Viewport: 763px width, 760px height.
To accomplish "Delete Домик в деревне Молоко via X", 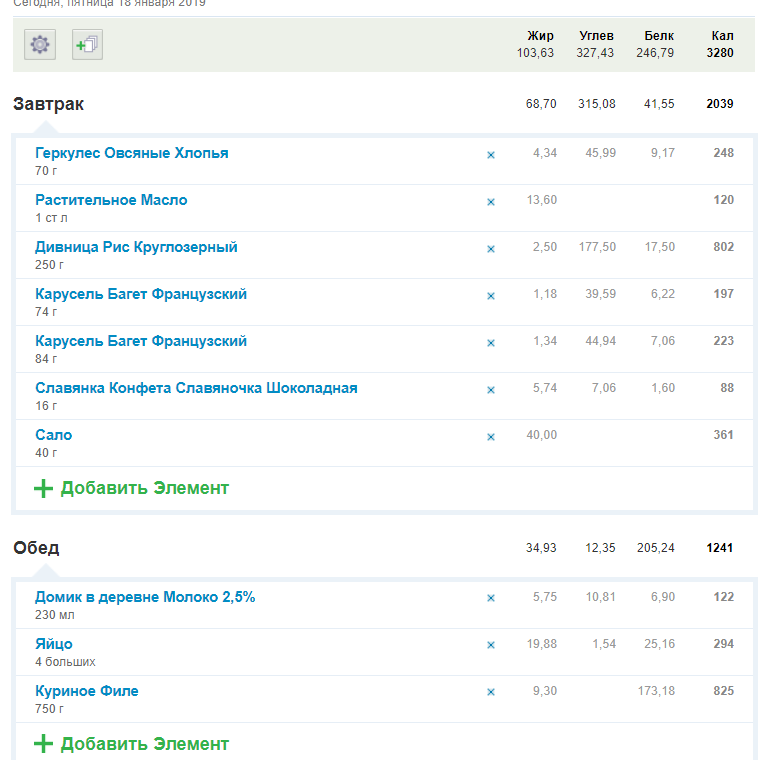I will tap(490, 599).
